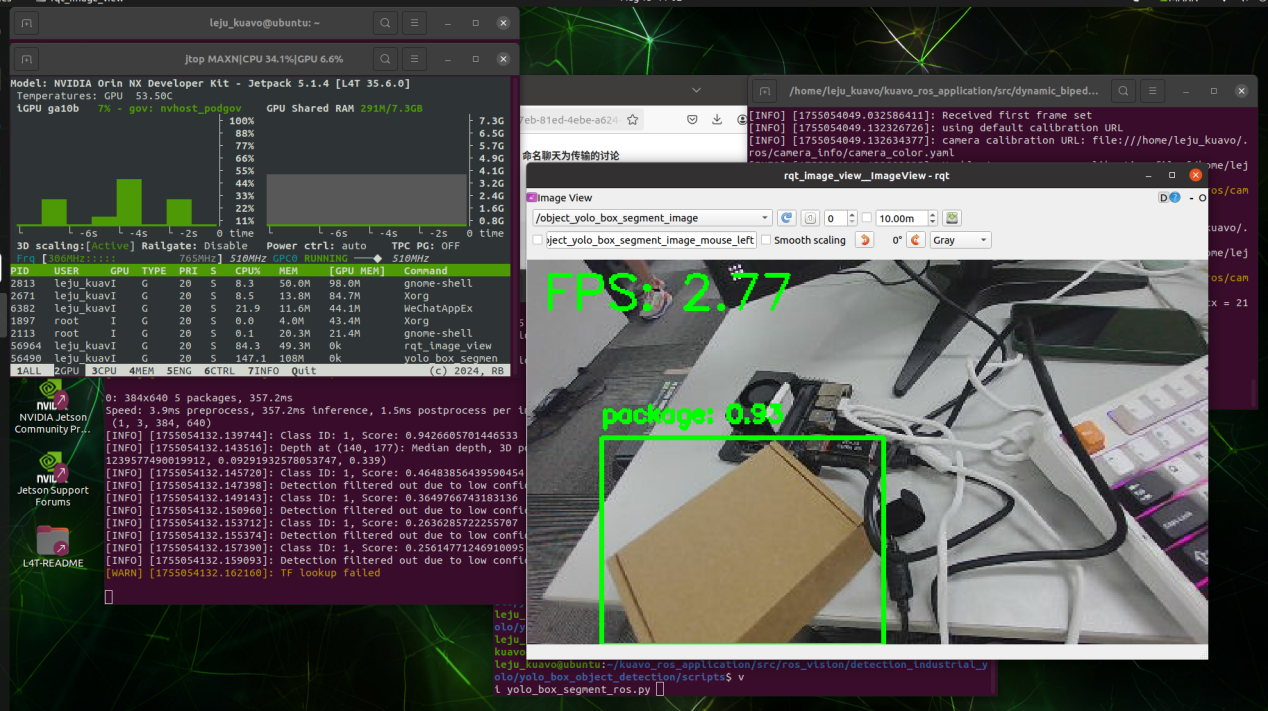The height and width of the screenshot is (711, 1268).
Task: Click the mouse_left topic name field
Action: click(x=651, y=240)
